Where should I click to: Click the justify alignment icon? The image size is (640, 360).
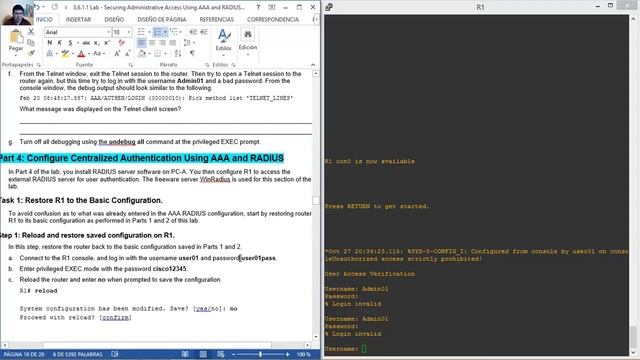coord(172,42)
